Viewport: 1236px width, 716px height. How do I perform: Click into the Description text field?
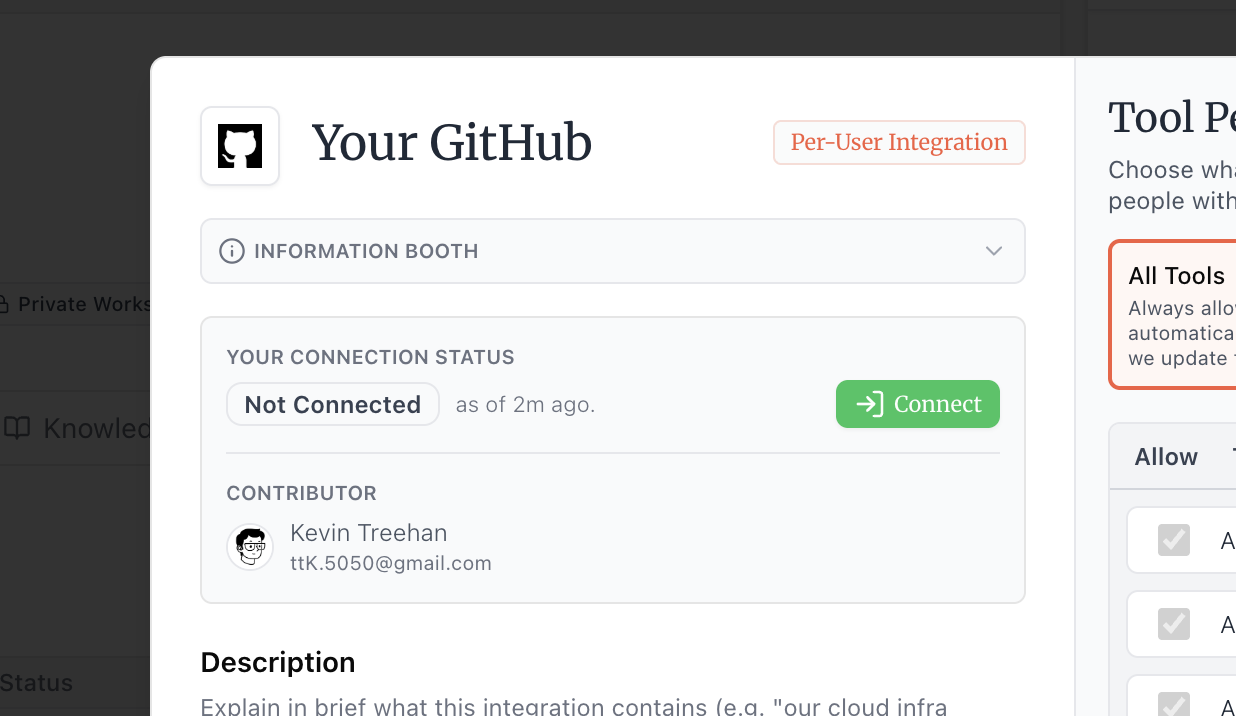tap(573, 707)
